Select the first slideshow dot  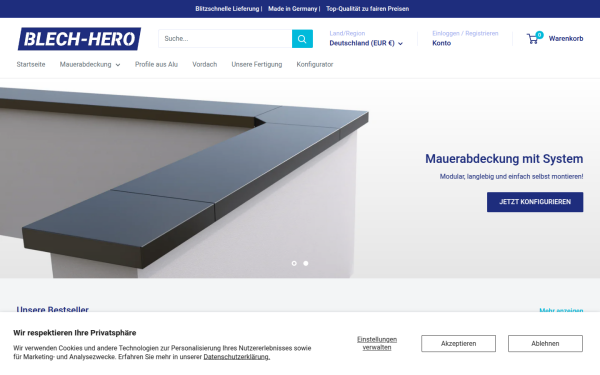pyautogui.click(x=294, y=263)
